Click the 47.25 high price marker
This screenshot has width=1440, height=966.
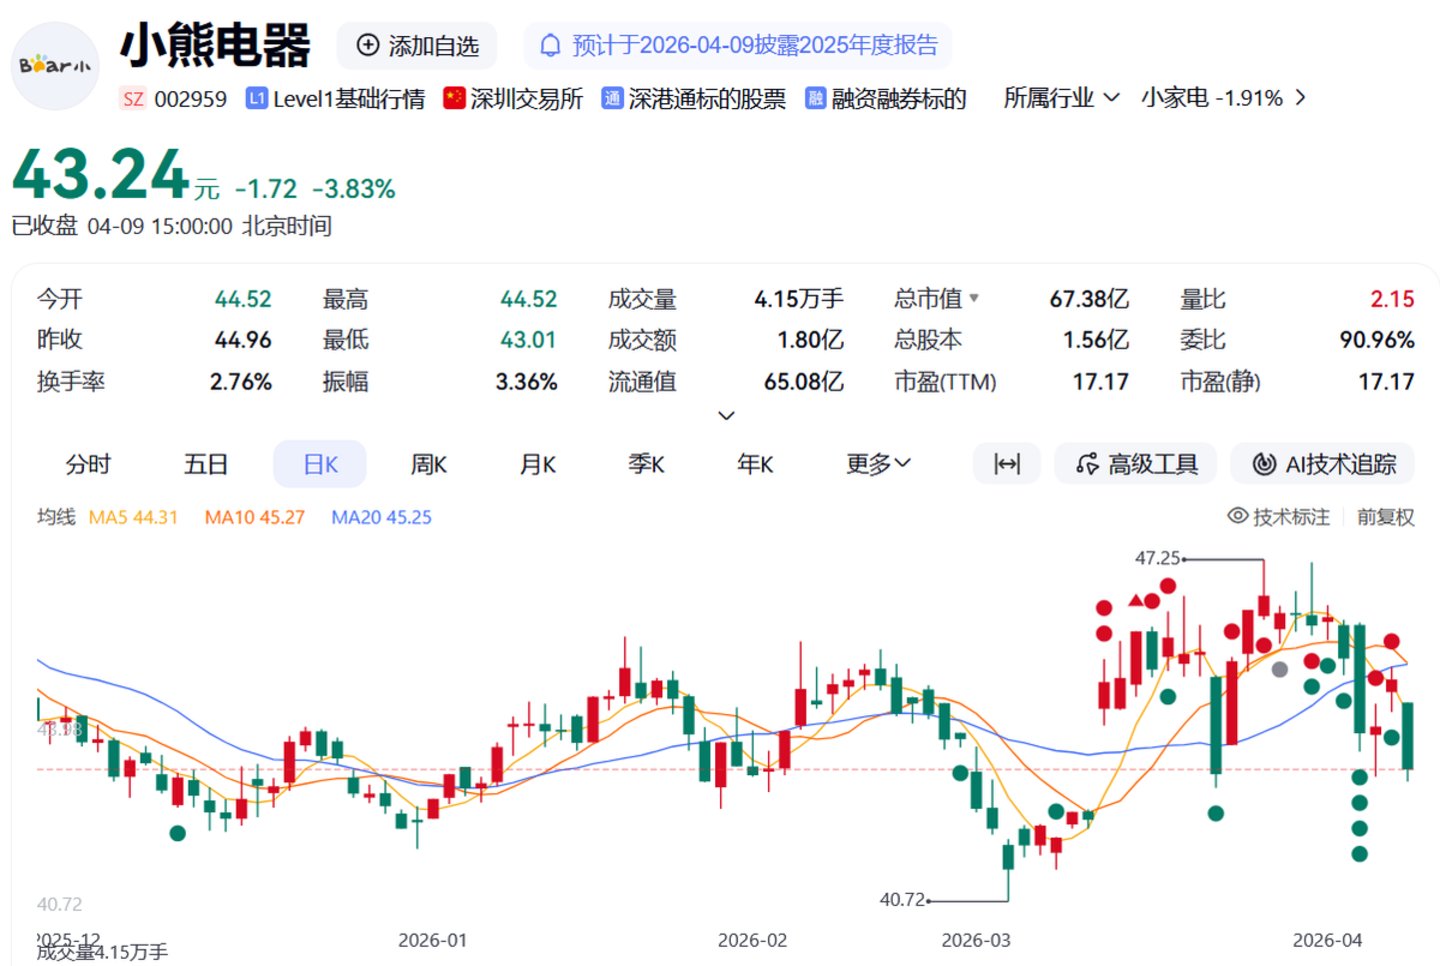[x=1157, y=558]
